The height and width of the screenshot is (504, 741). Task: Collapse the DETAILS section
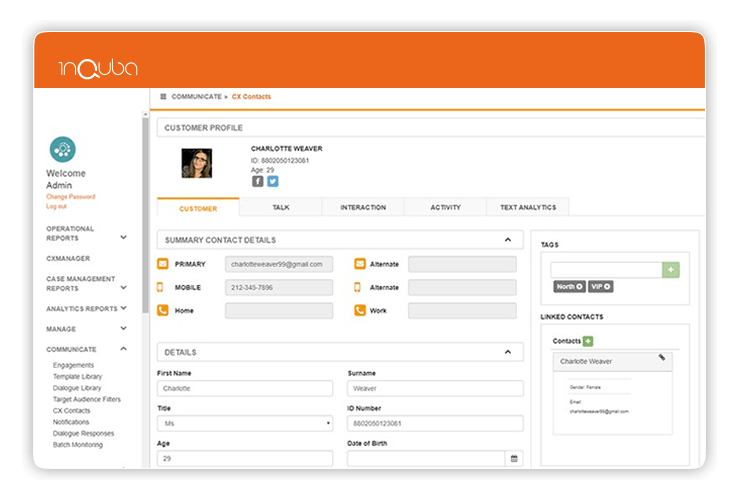508,352
